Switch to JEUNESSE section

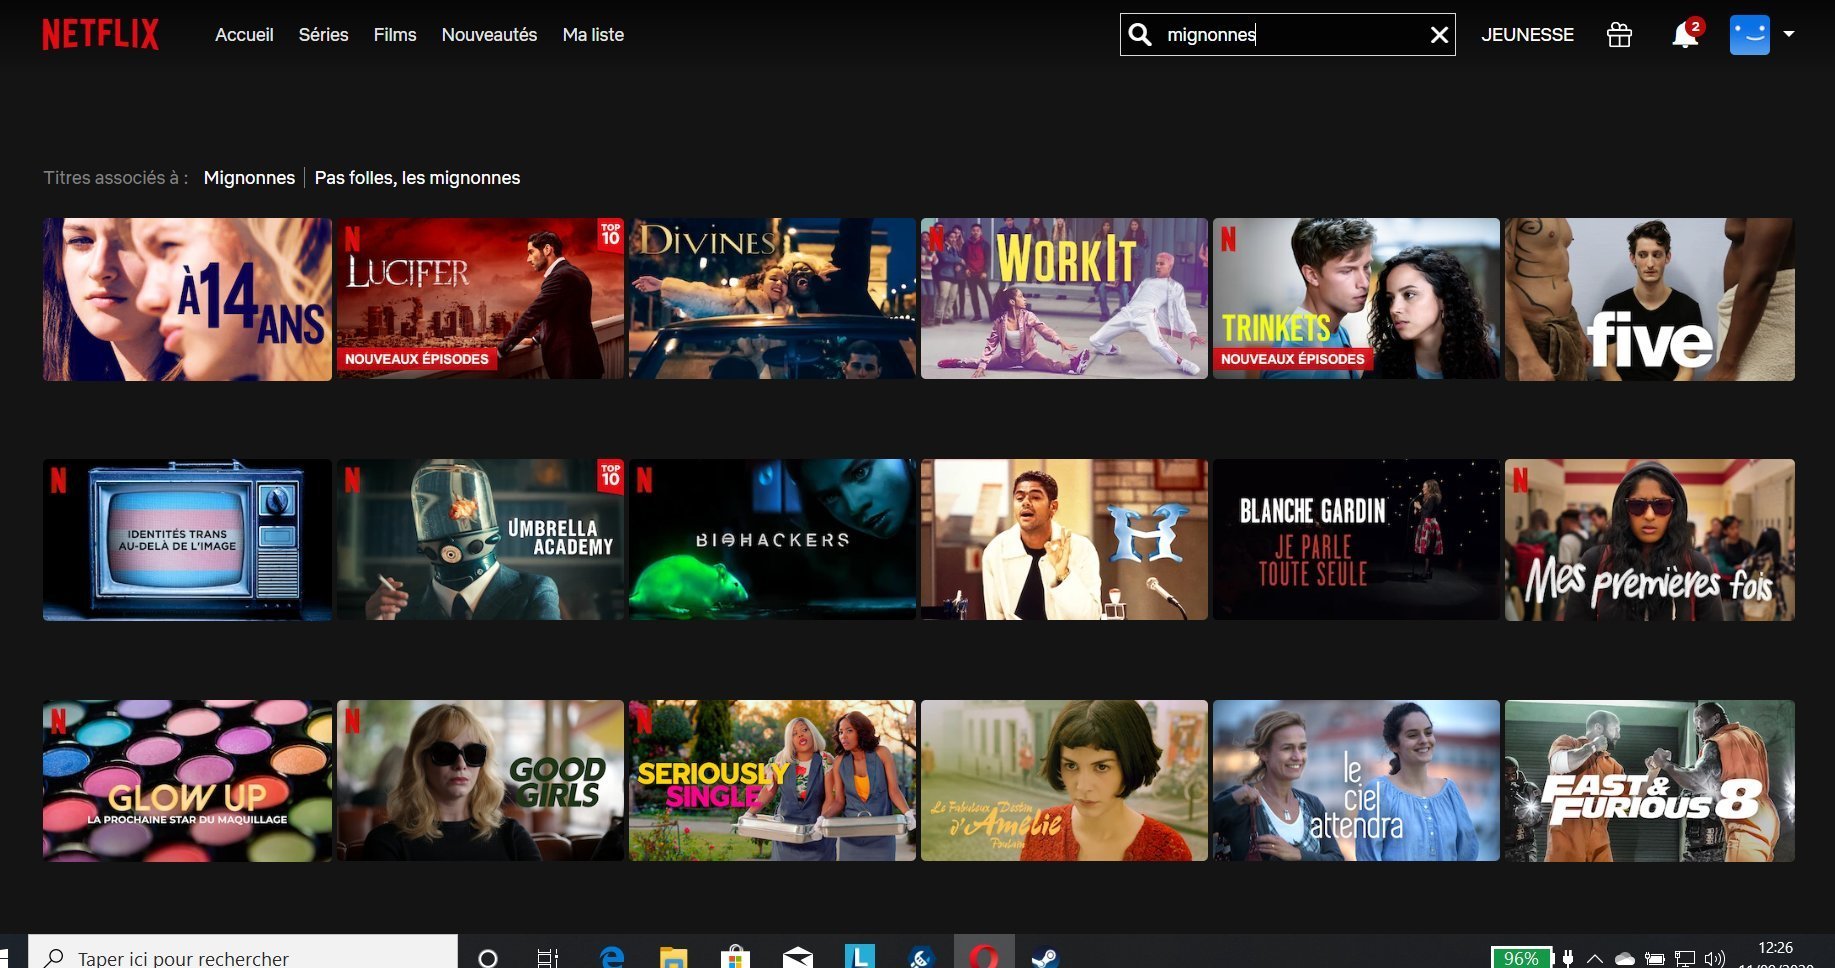tap(1527, 35)
